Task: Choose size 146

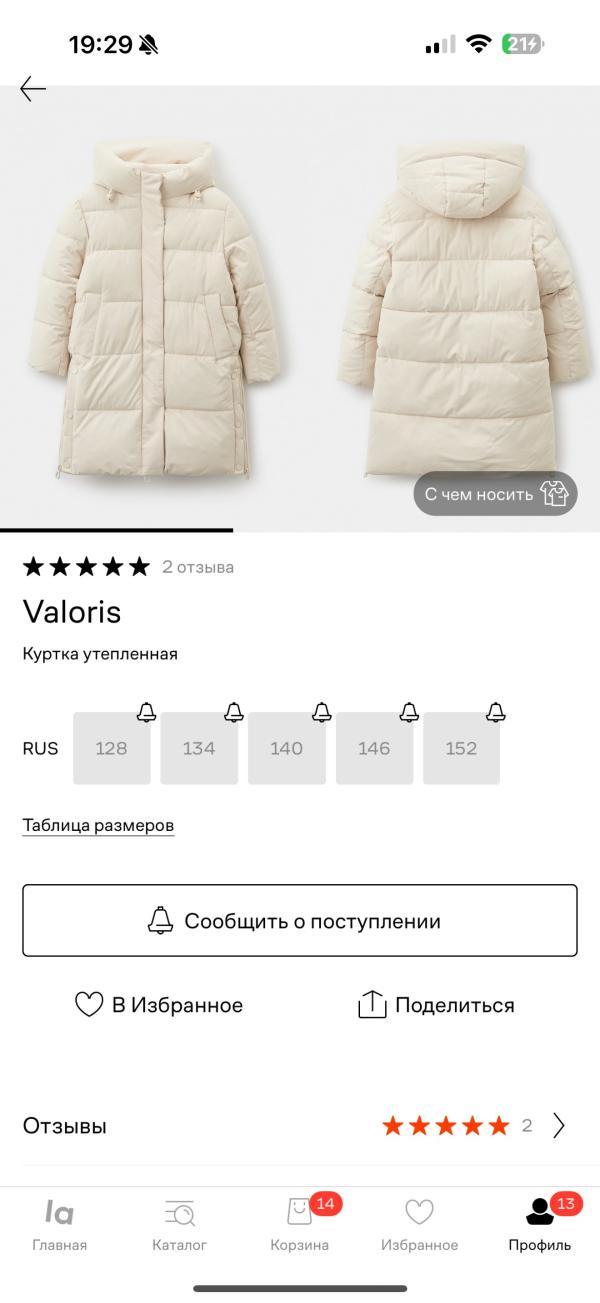Action: [x=374, y=748]
